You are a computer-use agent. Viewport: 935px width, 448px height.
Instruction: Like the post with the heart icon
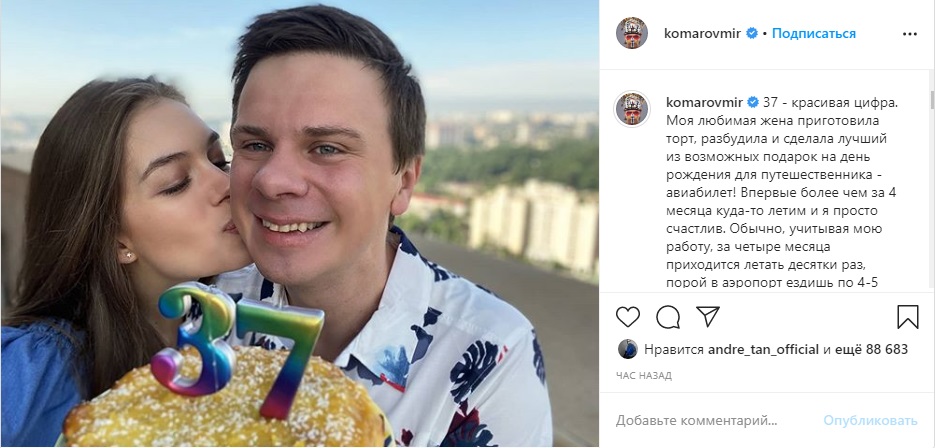627,317
